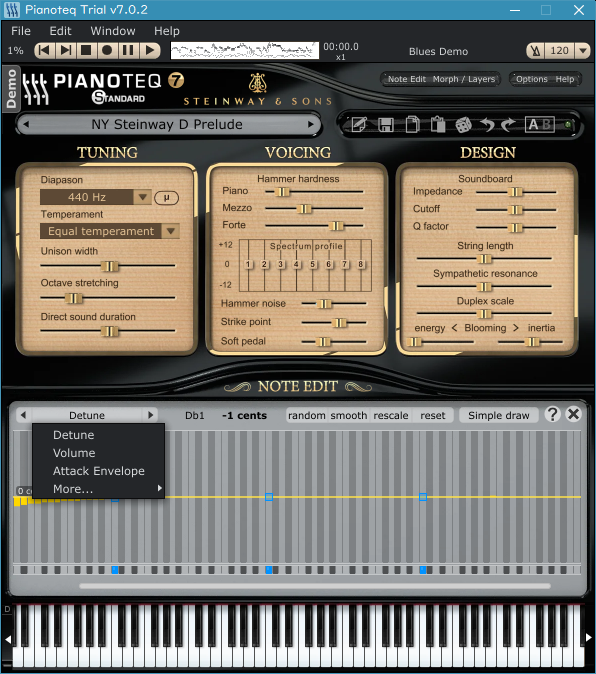Click the reset button
596x674 pixels.
[x=433, y=416]
